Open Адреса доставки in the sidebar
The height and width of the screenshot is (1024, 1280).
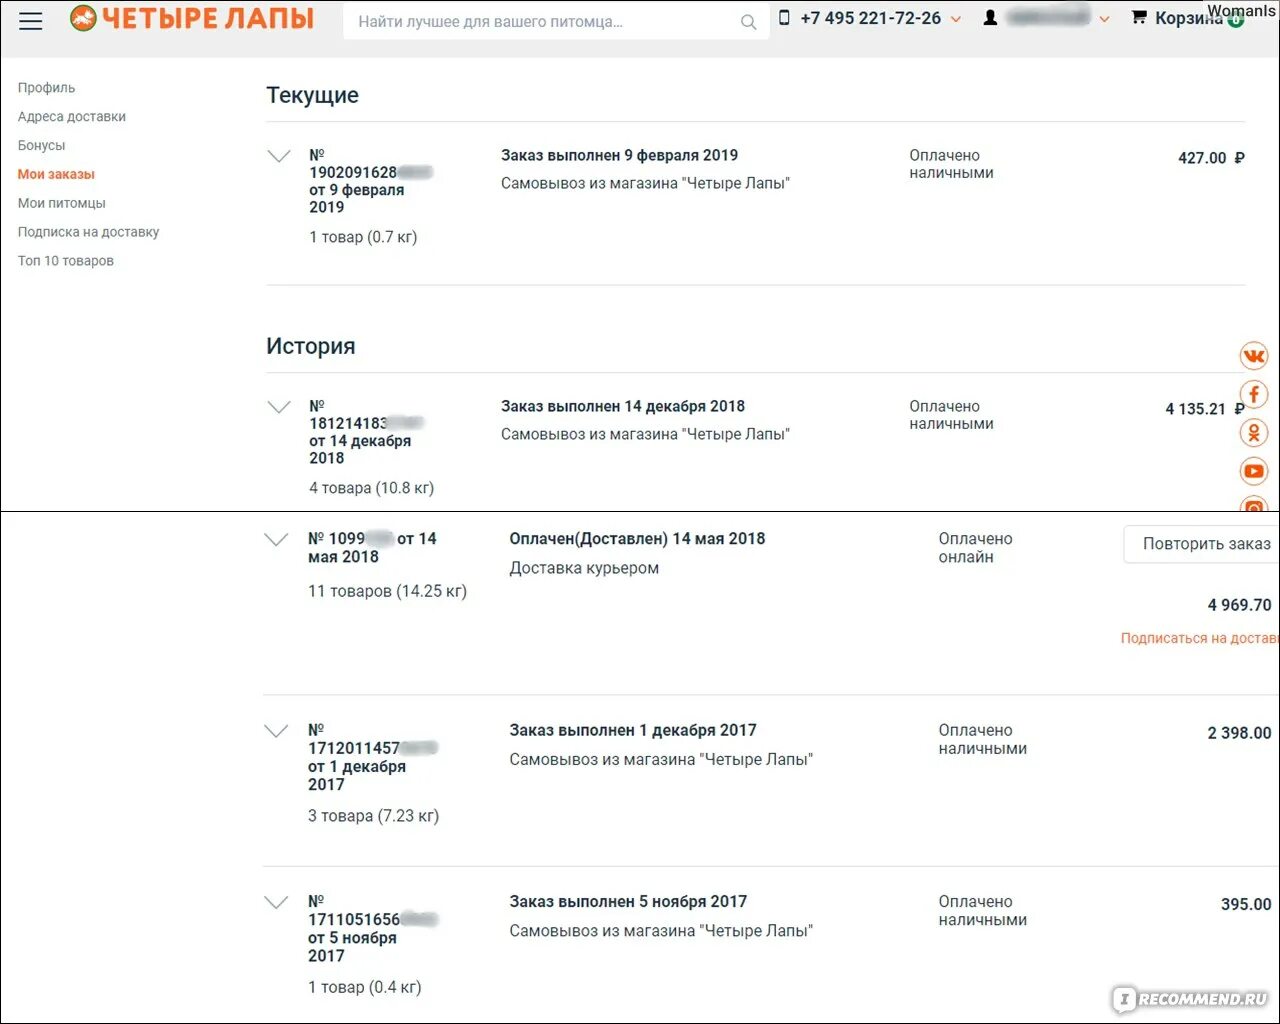coord(72,117)
